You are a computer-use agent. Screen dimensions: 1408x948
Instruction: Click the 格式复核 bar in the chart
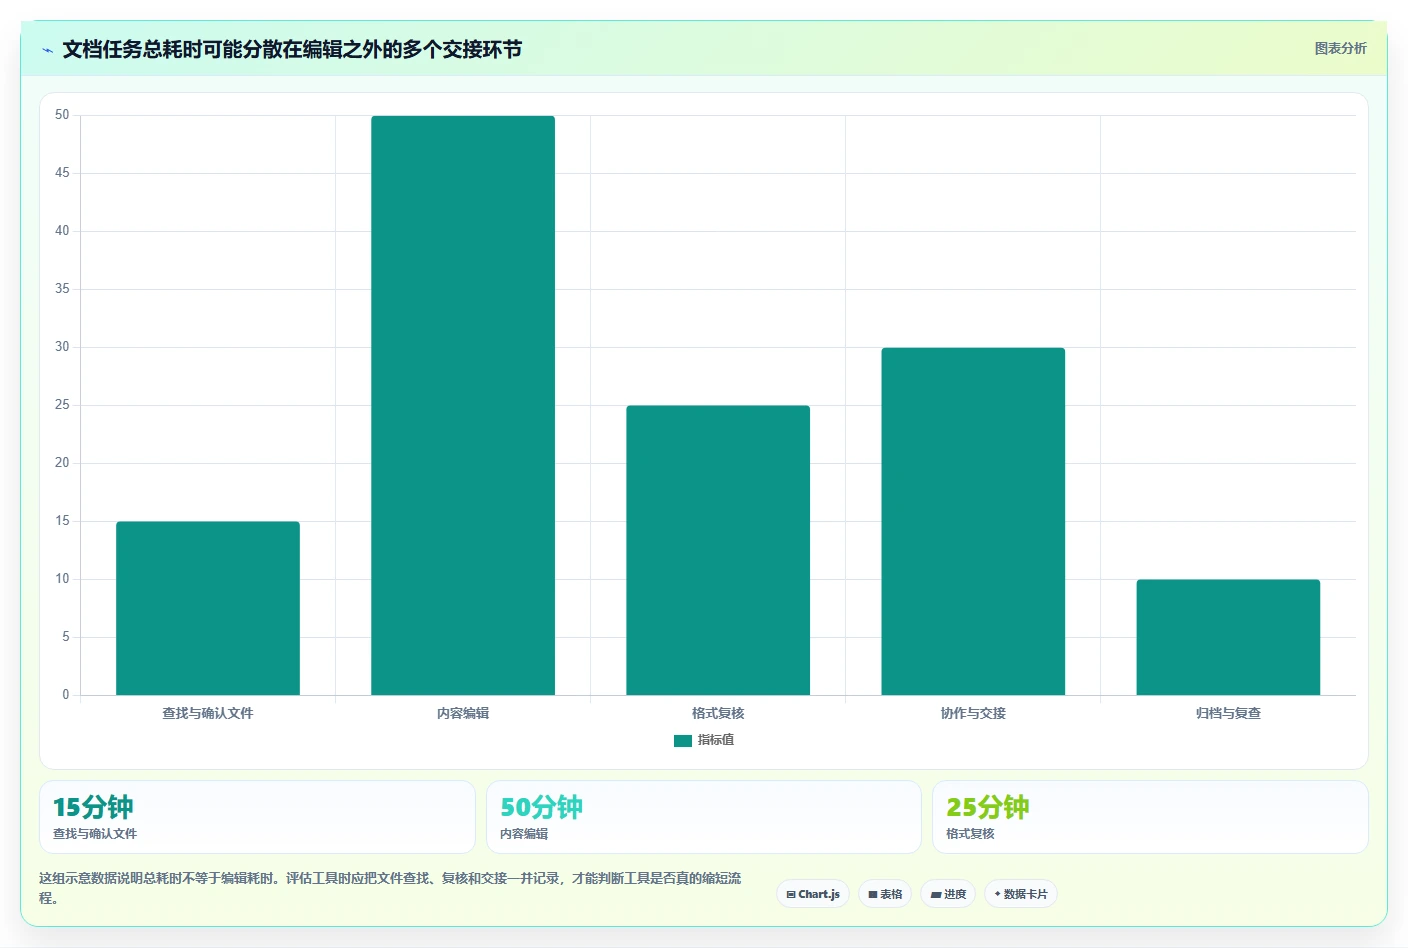pyautogui.click(x=718, y=550)
